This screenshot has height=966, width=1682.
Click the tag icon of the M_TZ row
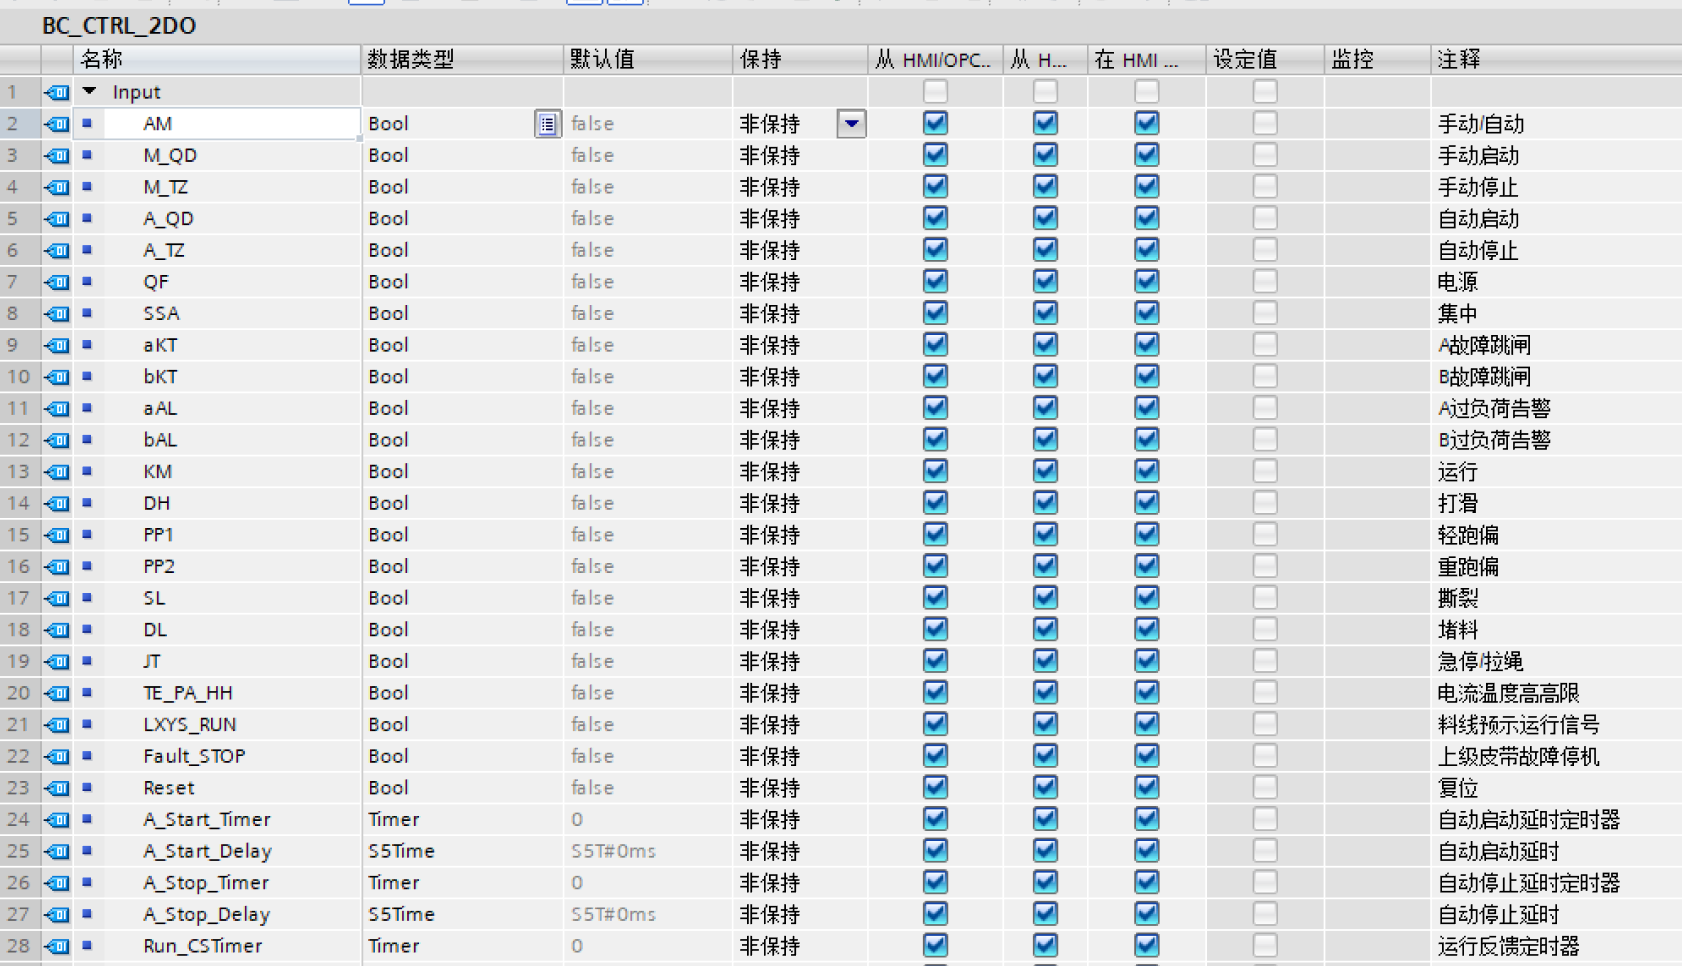click(57, 187)
